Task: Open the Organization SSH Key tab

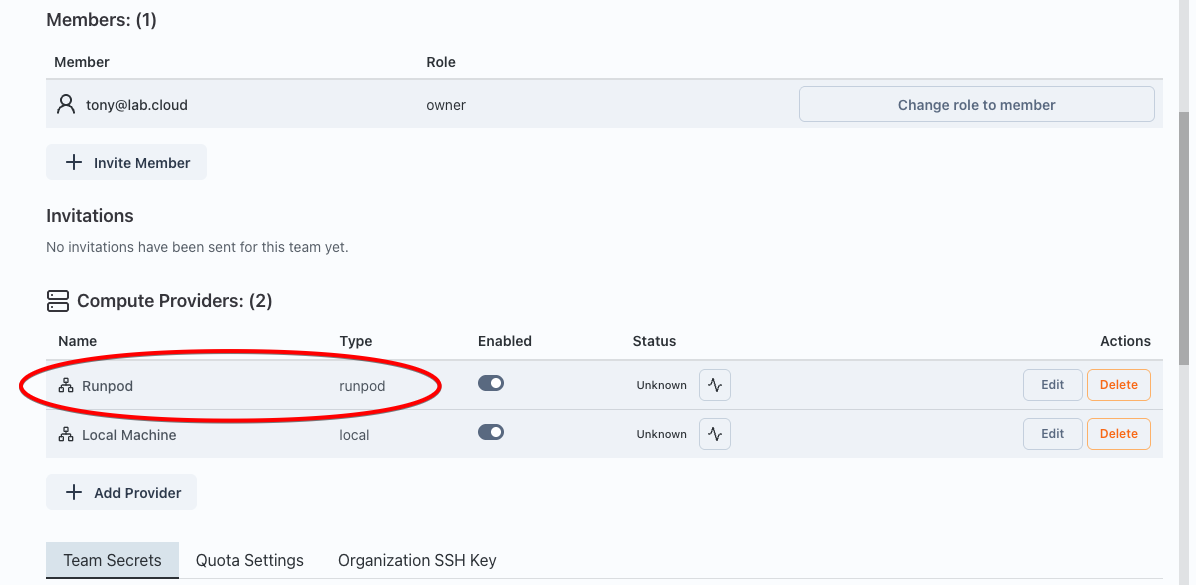Action: (x=416, y=560)
